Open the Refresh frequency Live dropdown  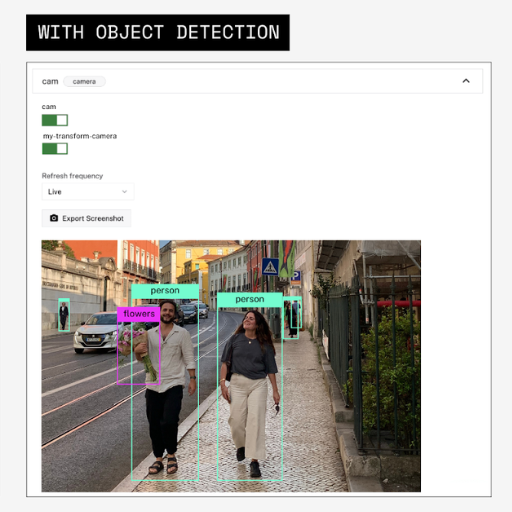coord(88,192)
